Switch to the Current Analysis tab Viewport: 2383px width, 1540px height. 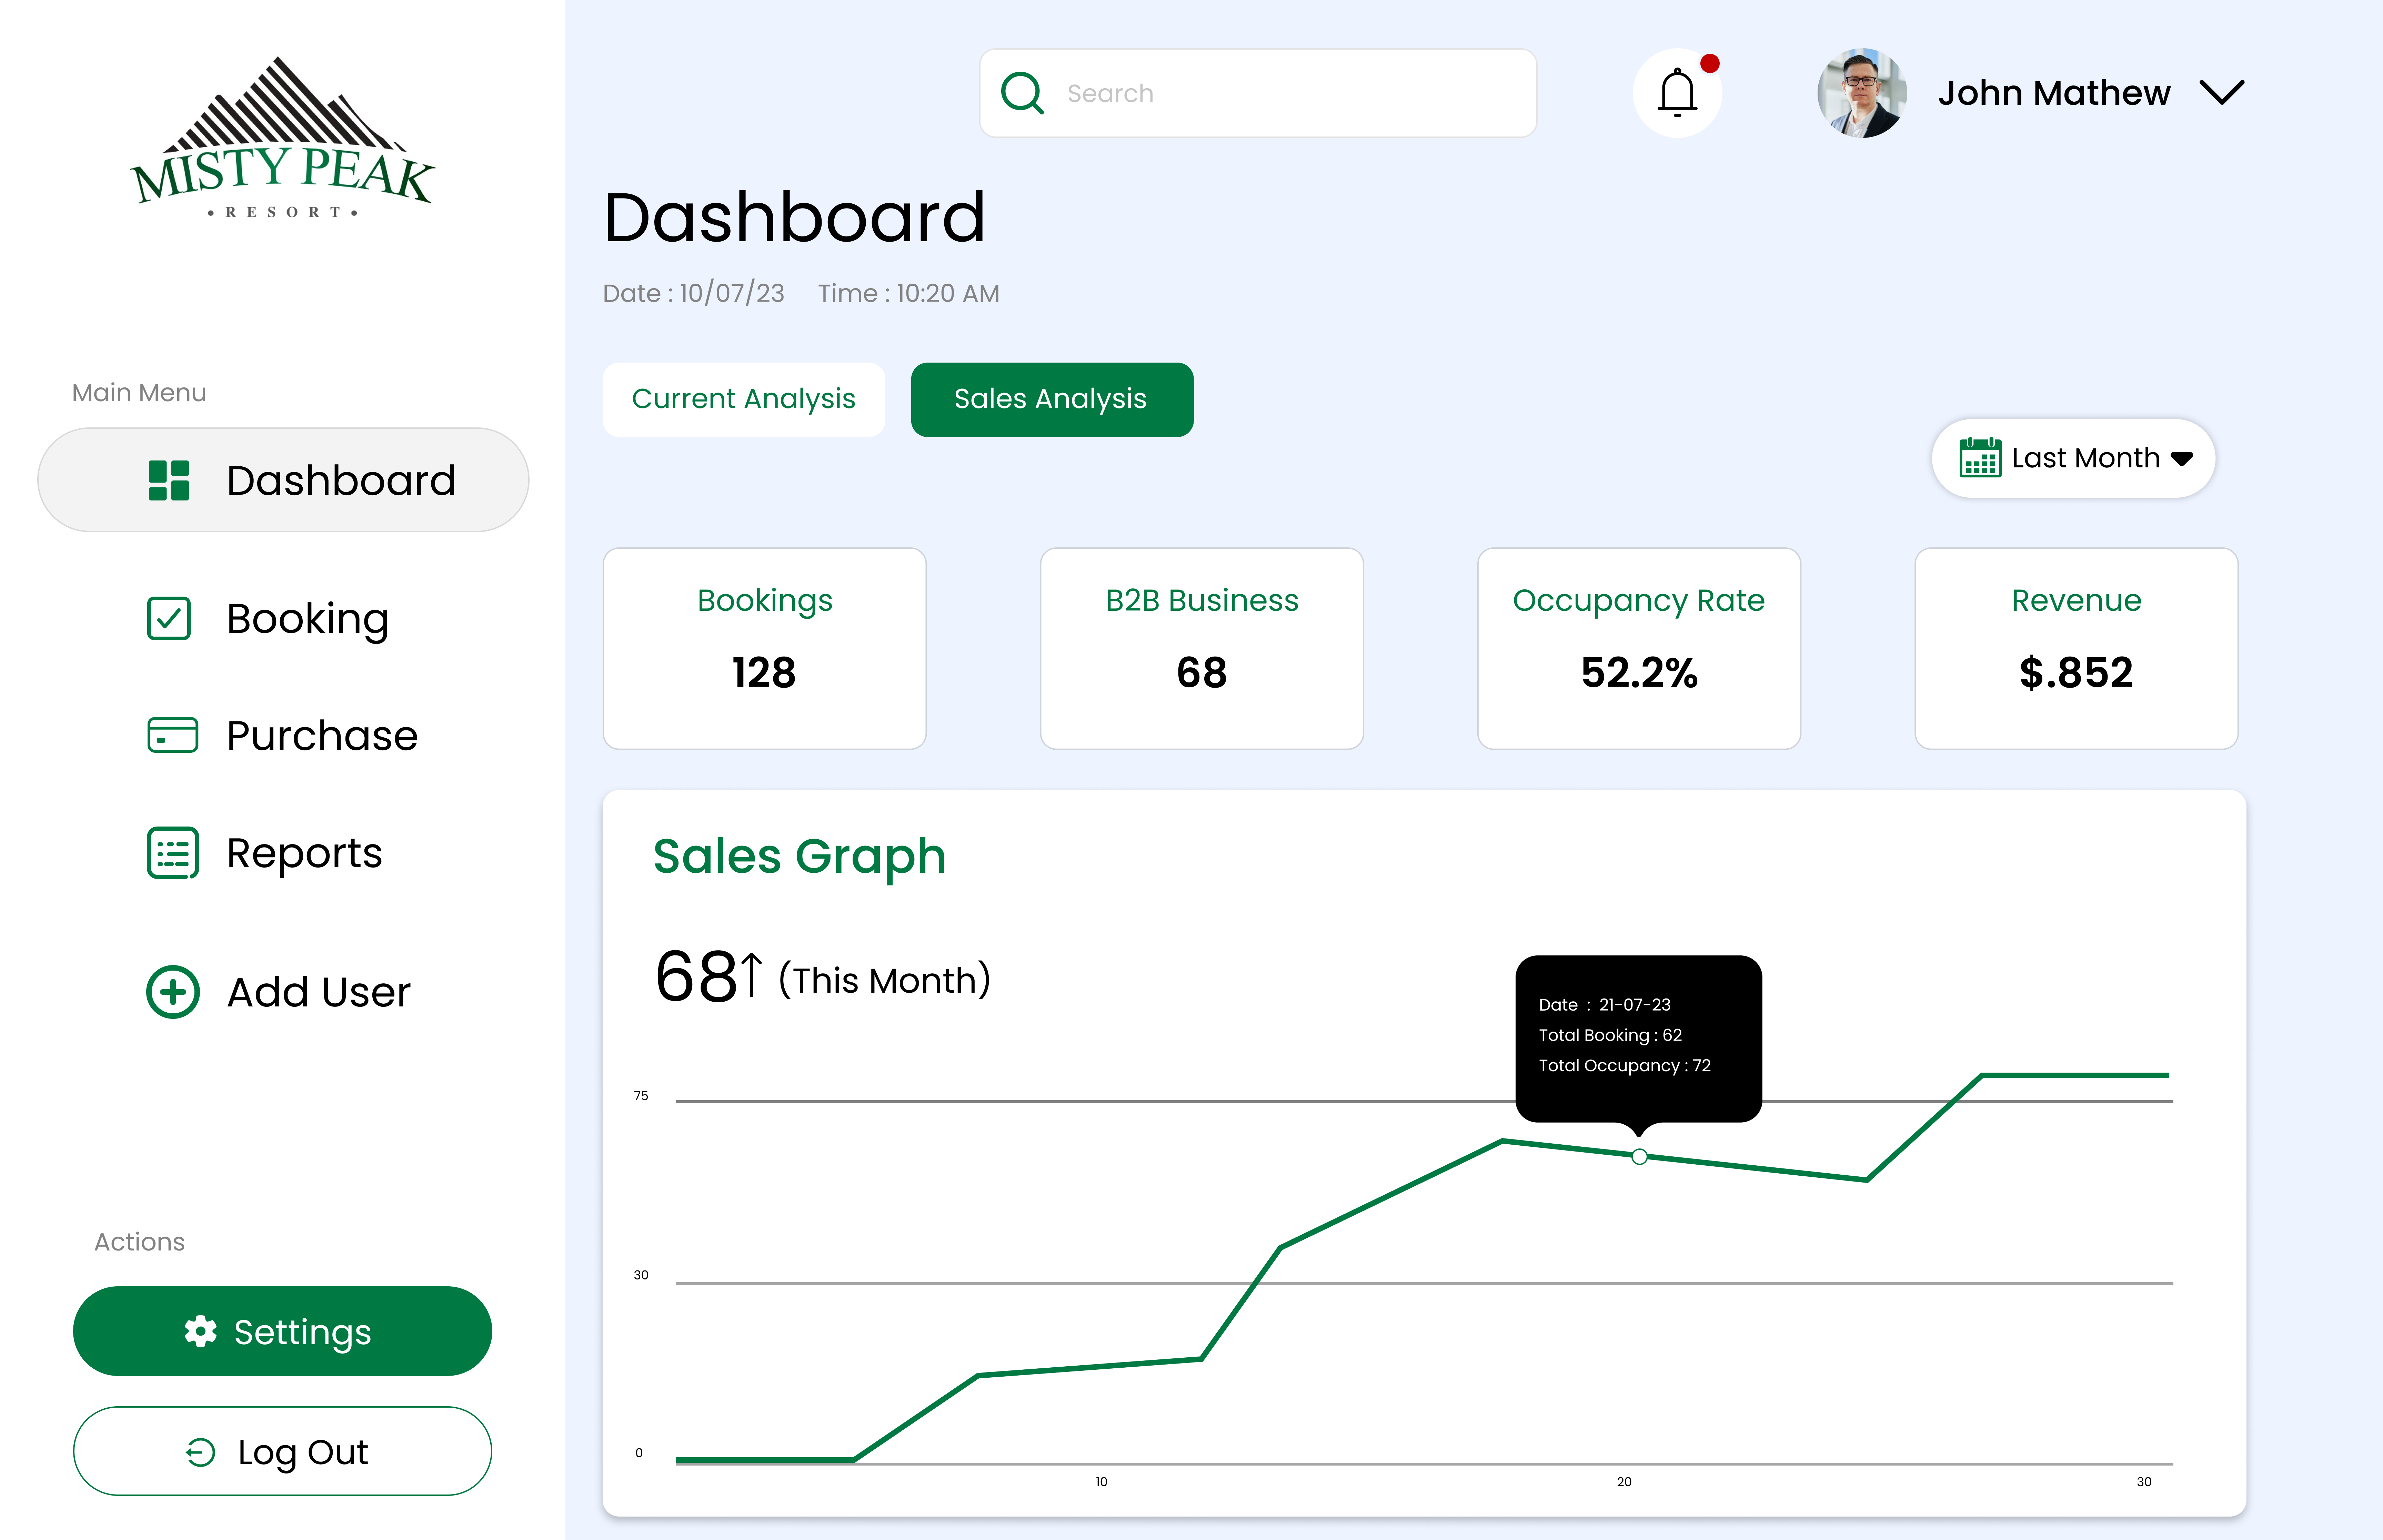coord(743,399)
